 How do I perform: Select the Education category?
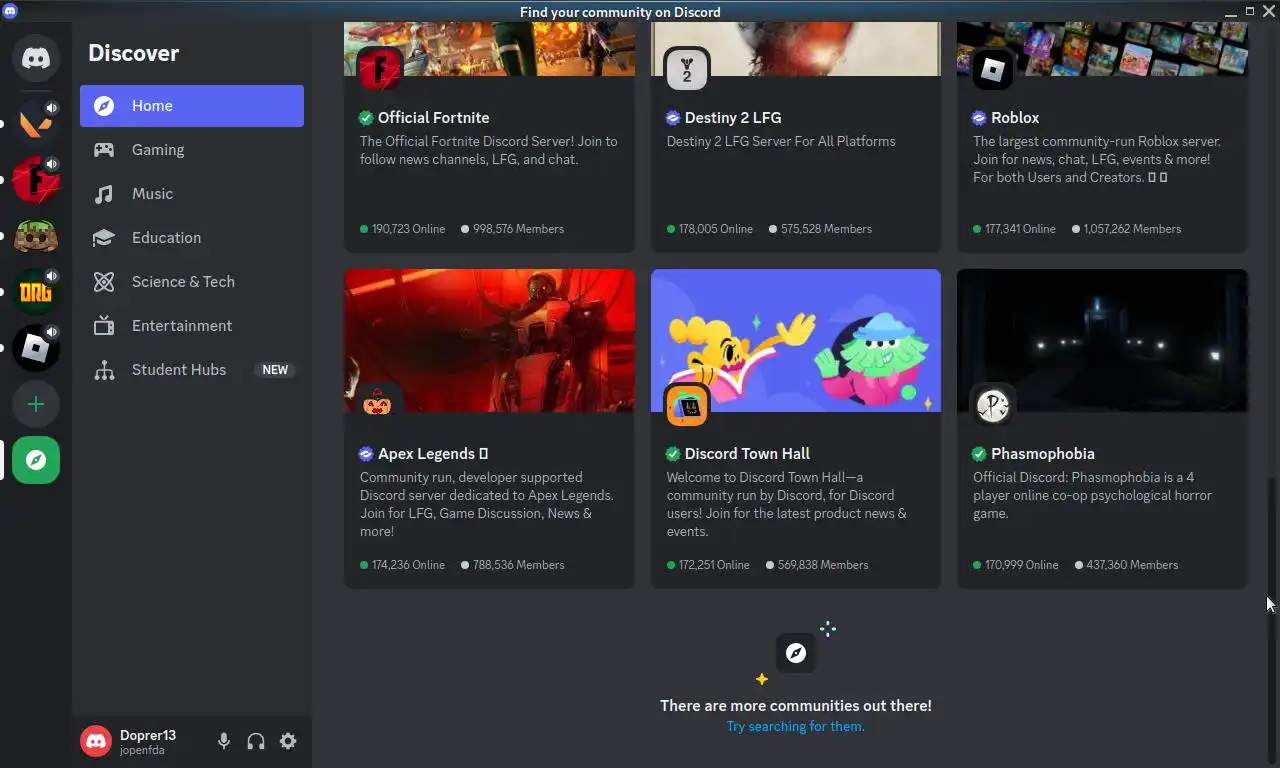[192, 238]
